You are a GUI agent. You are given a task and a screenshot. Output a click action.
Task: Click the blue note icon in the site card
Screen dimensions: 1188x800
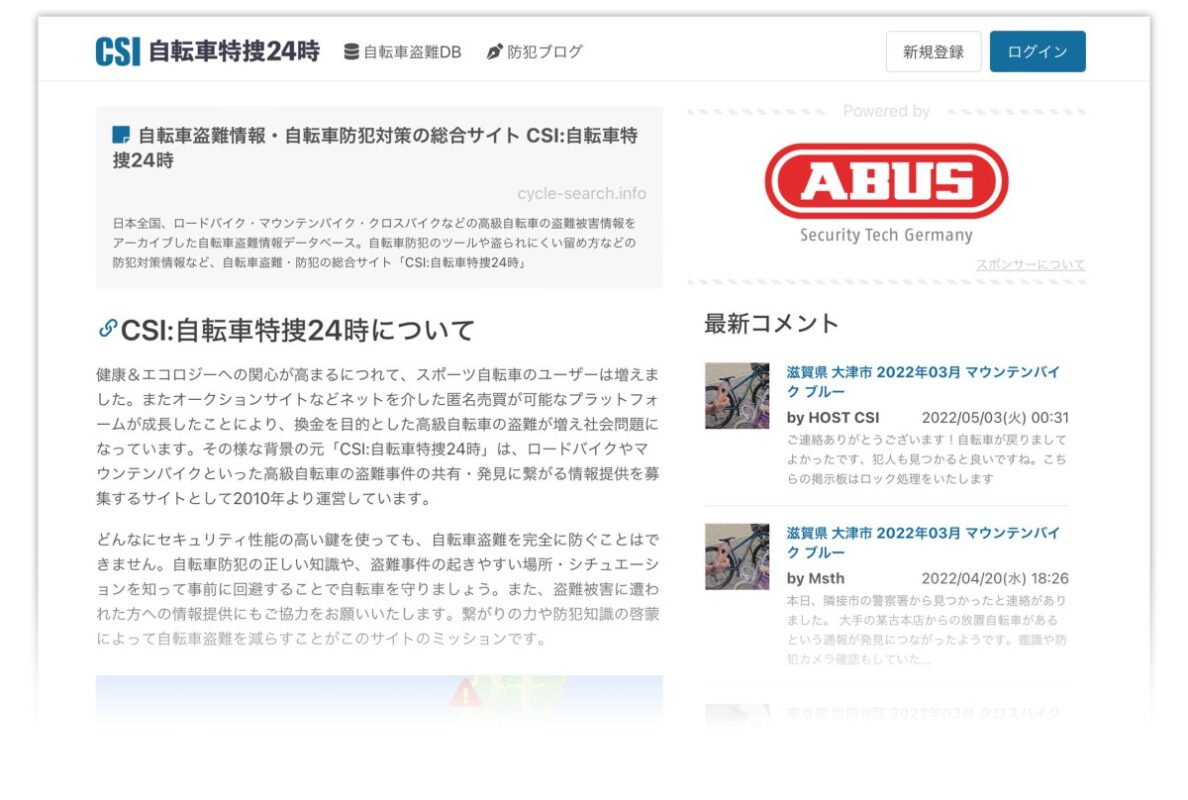tap(121, 135)
